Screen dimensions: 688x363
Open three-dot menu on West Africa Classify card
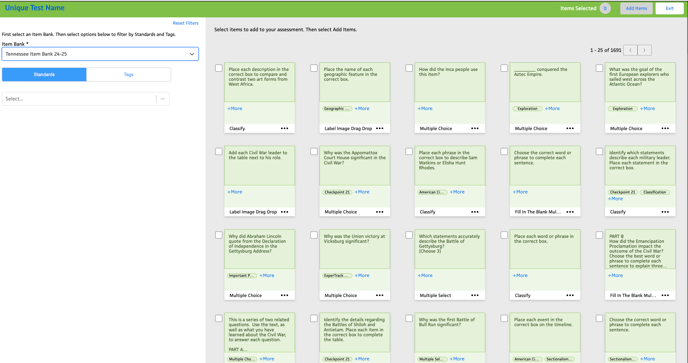tap(284, 129)
